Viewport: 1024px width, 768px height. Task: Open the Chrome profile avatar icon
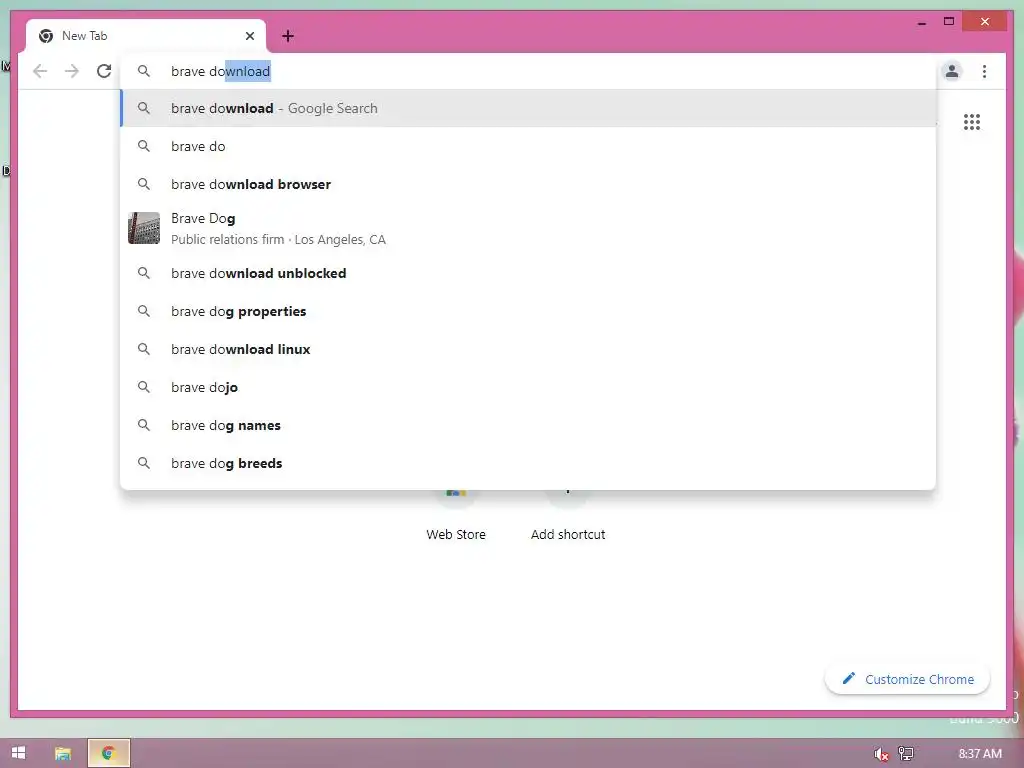952,71
